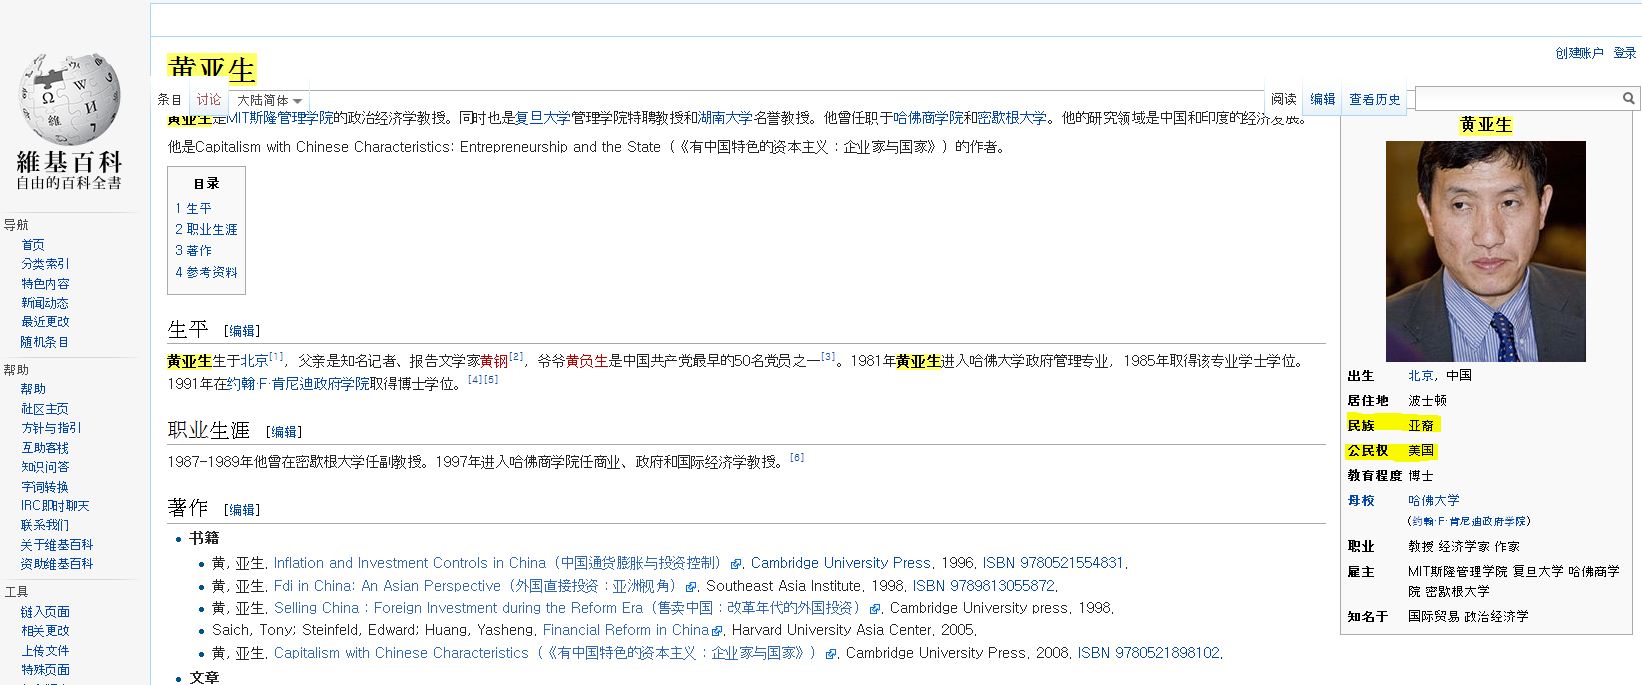Jump to 职业生涯 in contents
The image size is (1642, 685).
[x=206, y=229]
